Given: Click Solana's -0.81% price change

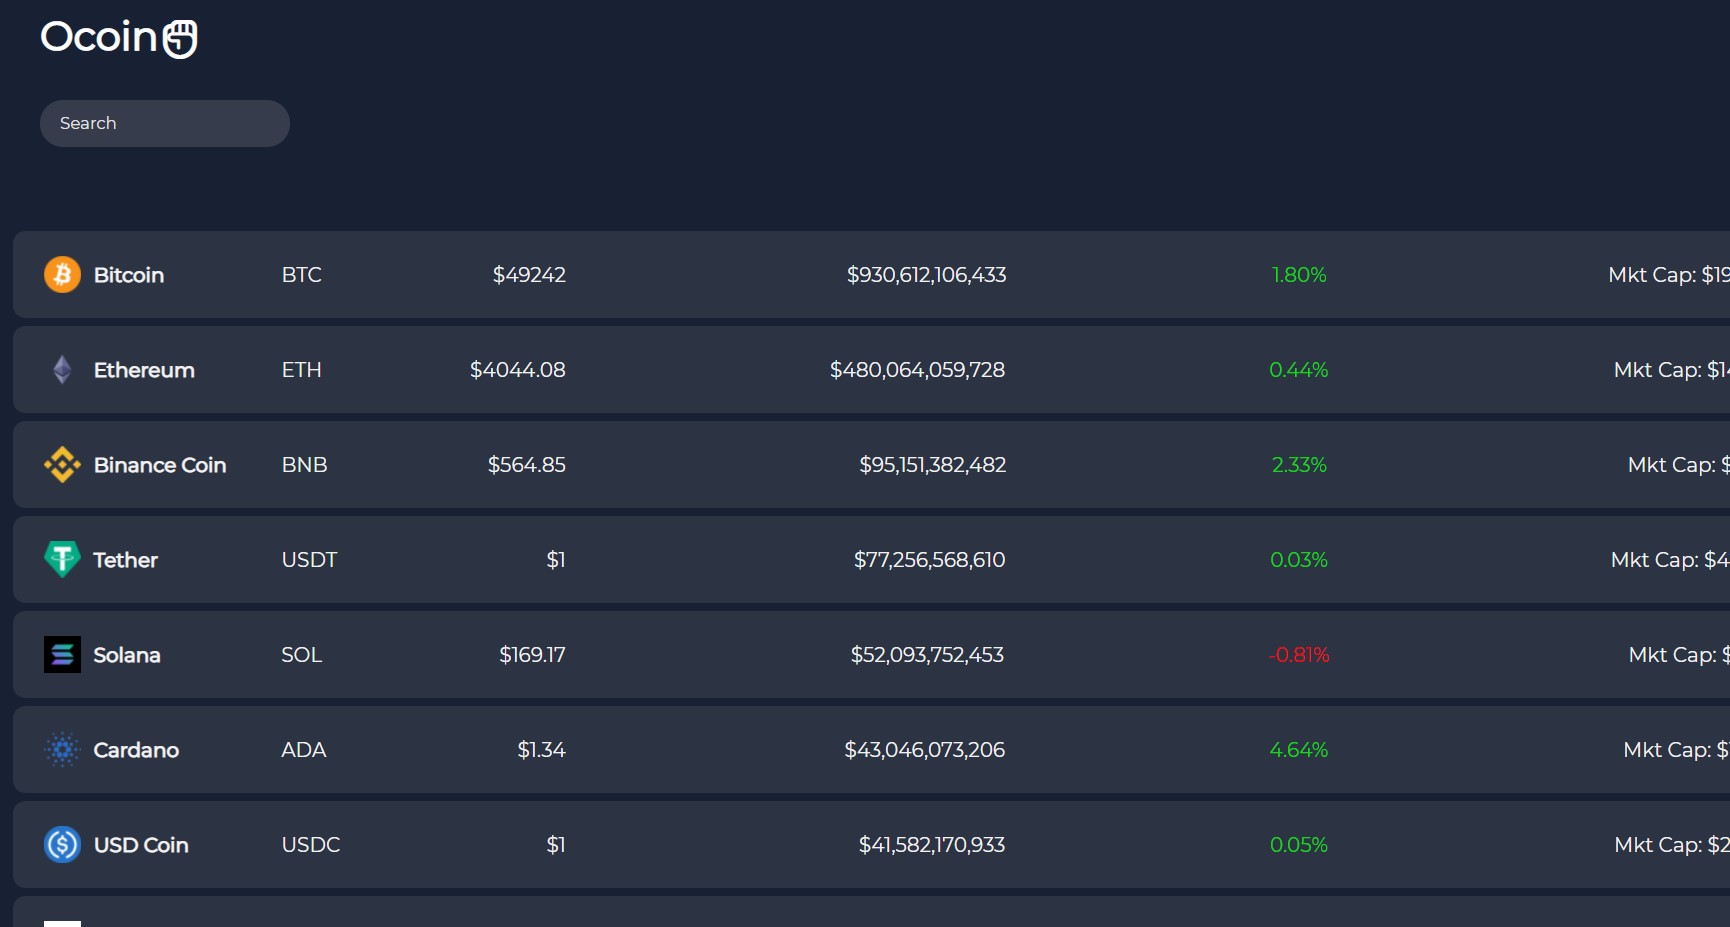Looking at the screenshot, I should (1298, 655).
